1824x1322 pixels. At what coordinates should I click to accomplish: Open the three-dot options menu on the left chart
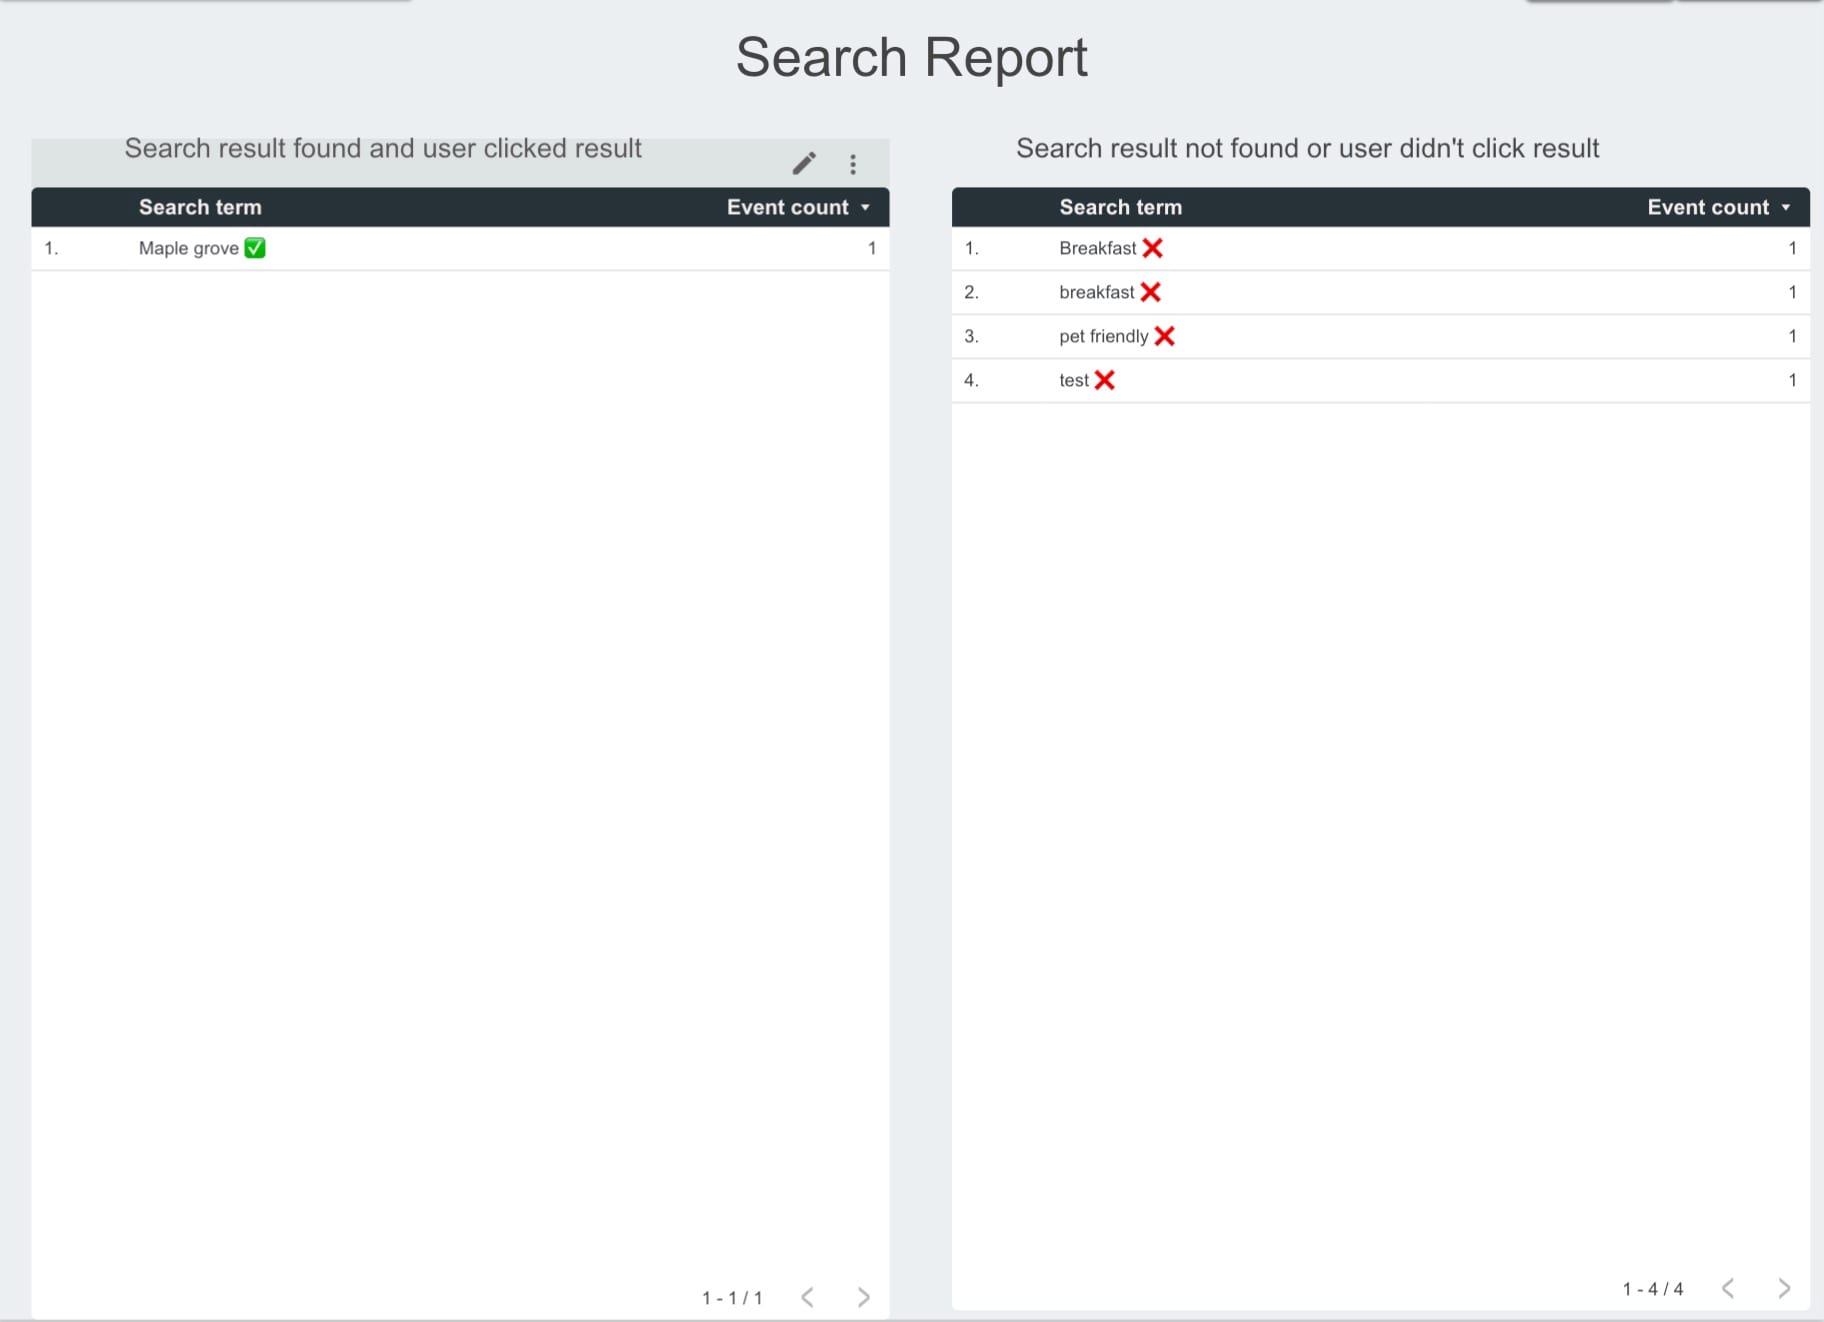point(853,163)
